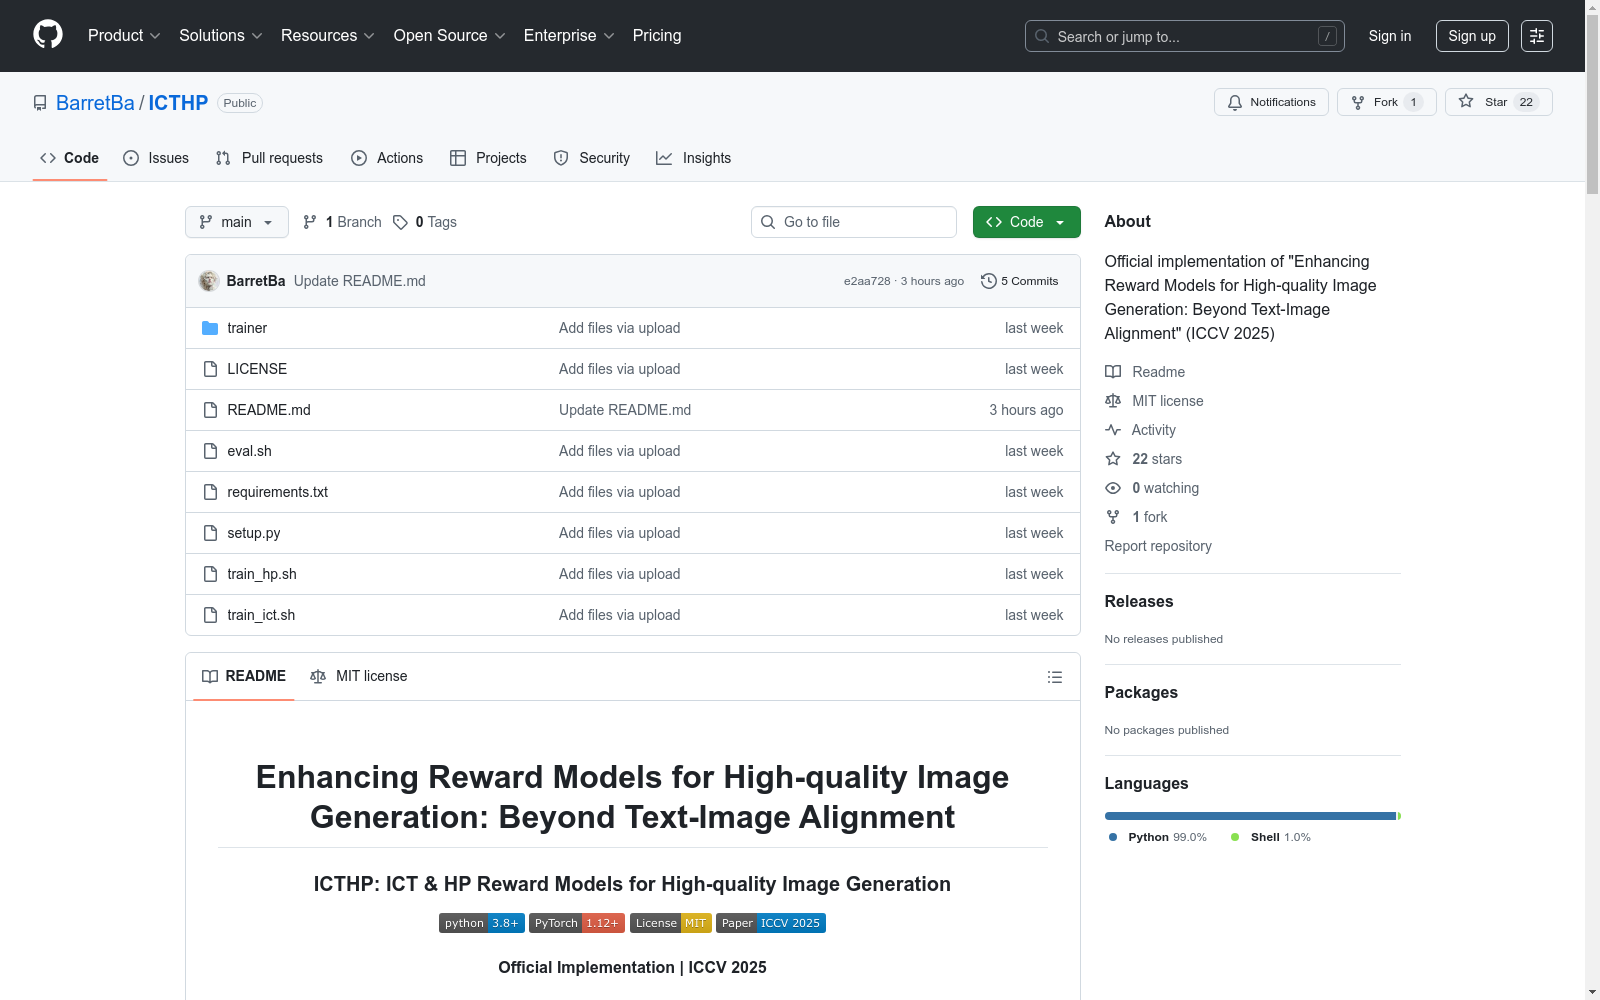This screenshot has height=1000, width=1600.
Task: Switch to the Security tab
Action: click(x=592, y=158)
